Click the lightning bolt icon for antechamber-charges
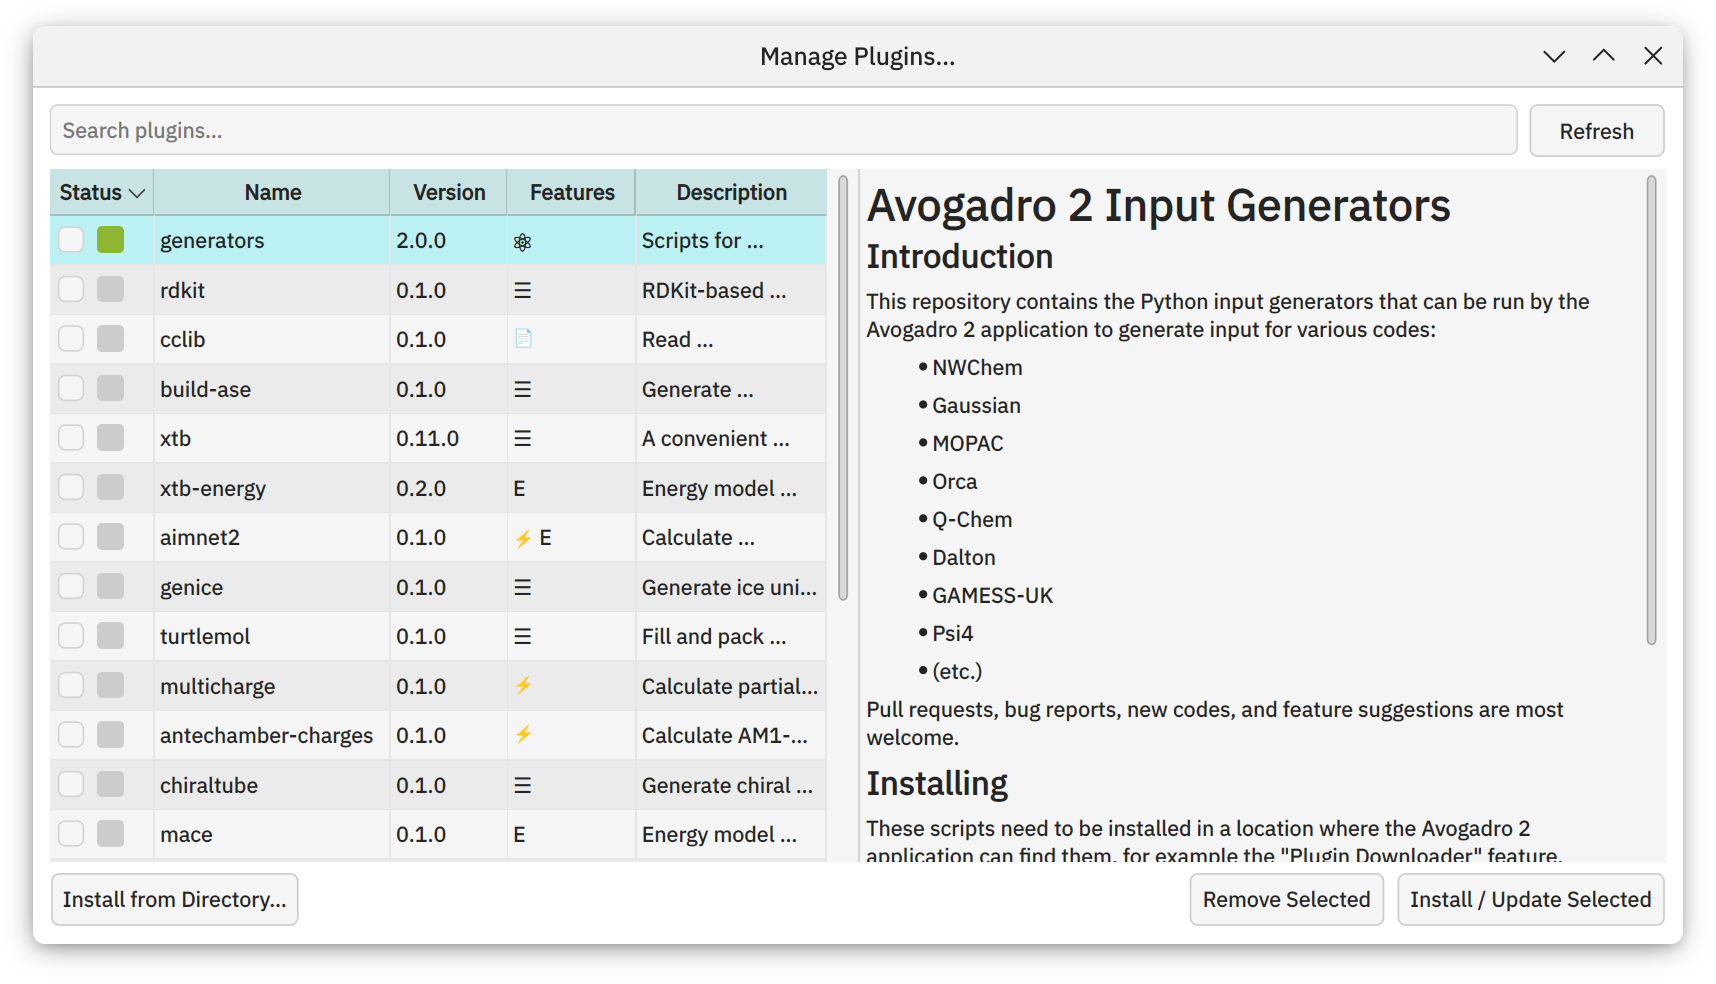This screenshot has width=1716, height=984. click(x=523, y=735)
